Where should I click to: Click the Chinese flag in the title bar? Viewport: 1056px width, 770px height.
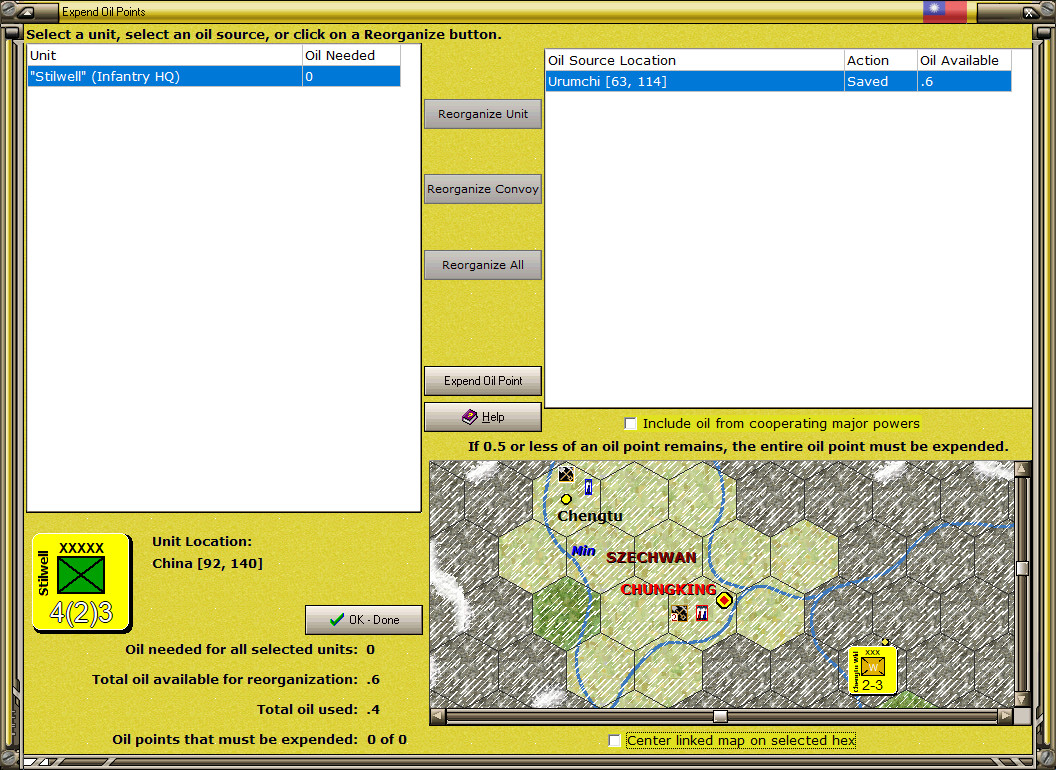[x=944, y=11]
